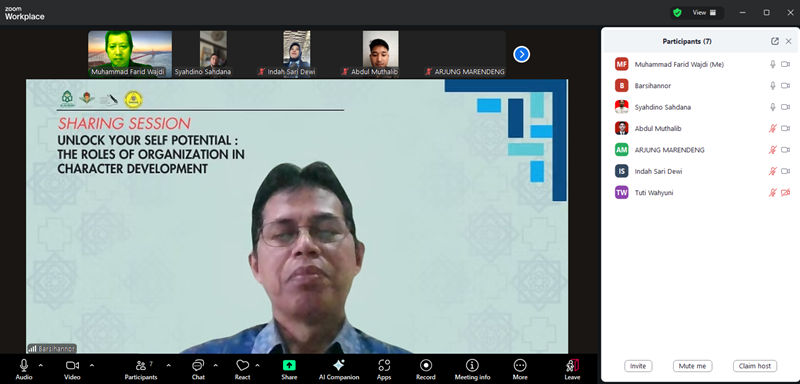Click Abdul Muthalib's camera icon in the list
The image size is (800, 384).
(786, 129)
